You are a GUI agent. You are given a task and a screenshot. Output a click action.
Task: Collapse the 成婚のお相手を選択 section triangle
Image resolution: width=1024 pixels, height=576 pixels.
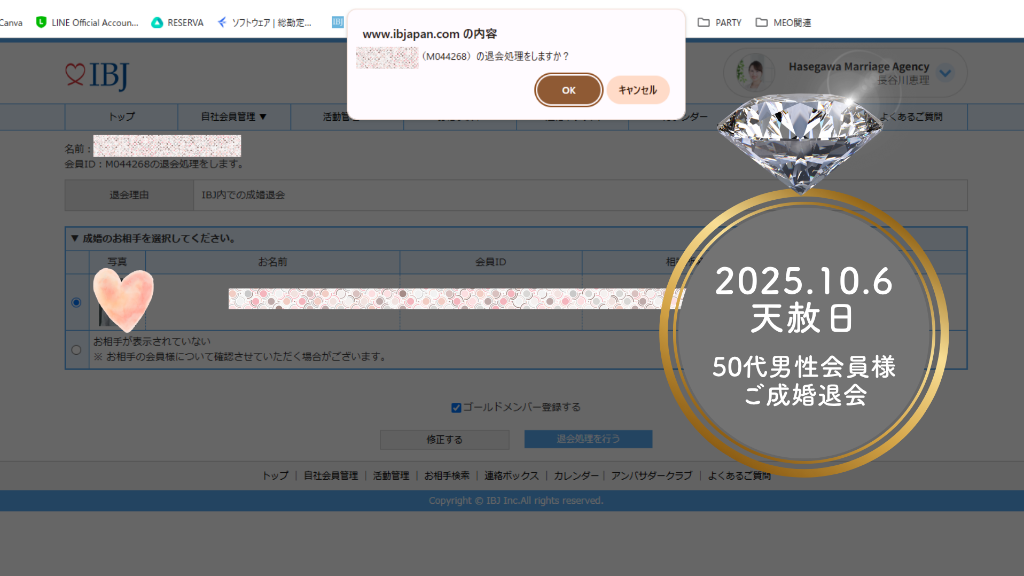tap(74, 239)
